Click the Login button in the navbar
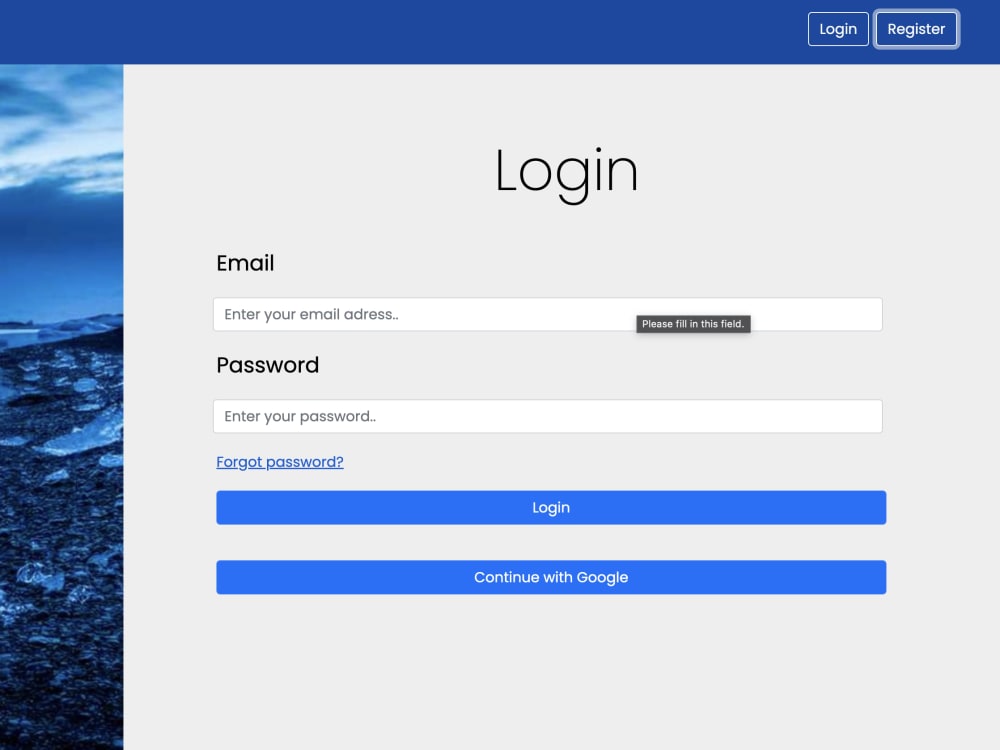Screen dimensions: 1000x750 (838, 29)
